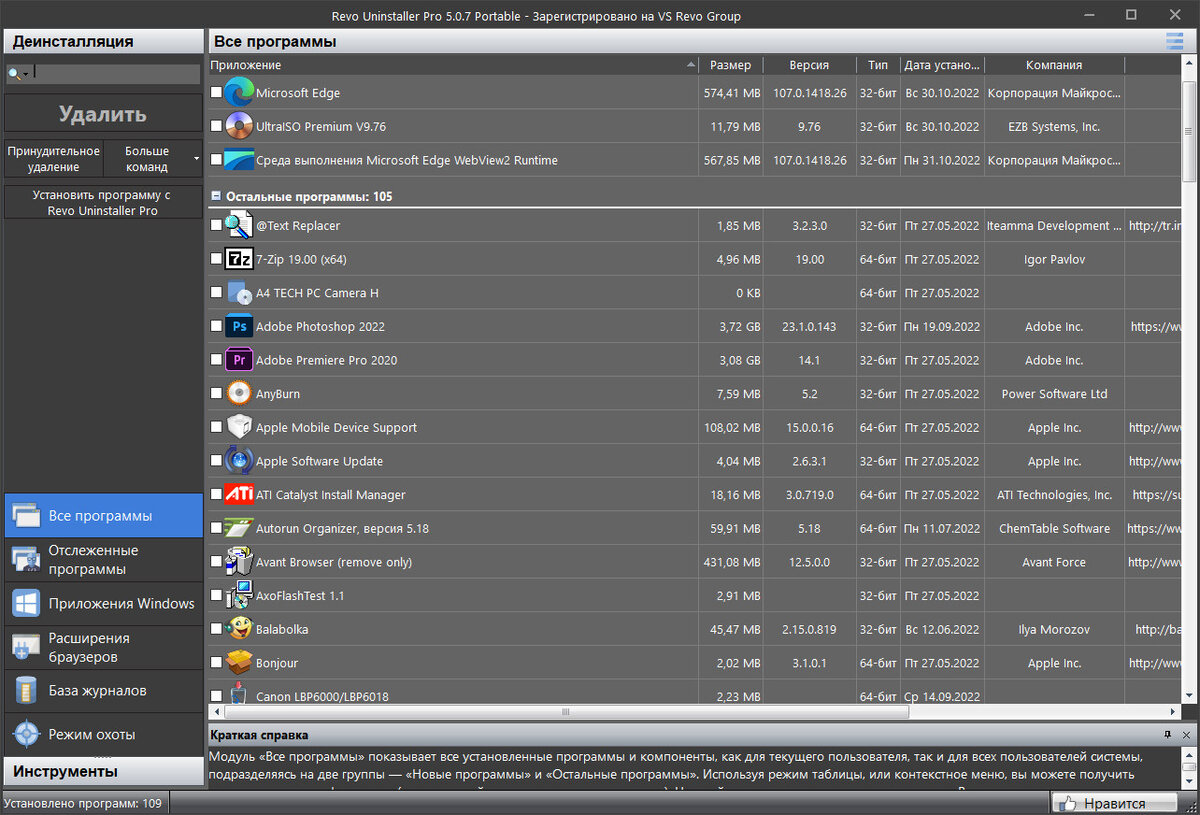Tick the AnyBurn checkbox
1200x815 pixels.
(216, 394)
